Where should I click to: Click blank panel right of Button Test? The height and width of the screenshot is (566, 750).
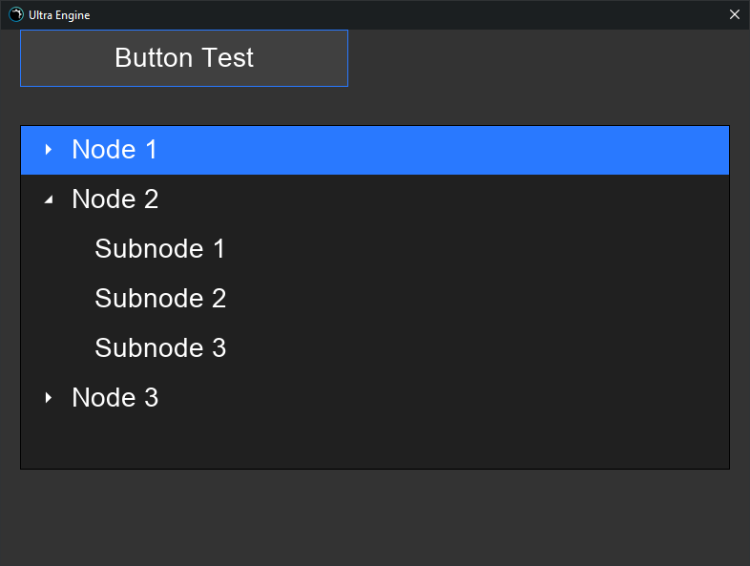point(540,58)
